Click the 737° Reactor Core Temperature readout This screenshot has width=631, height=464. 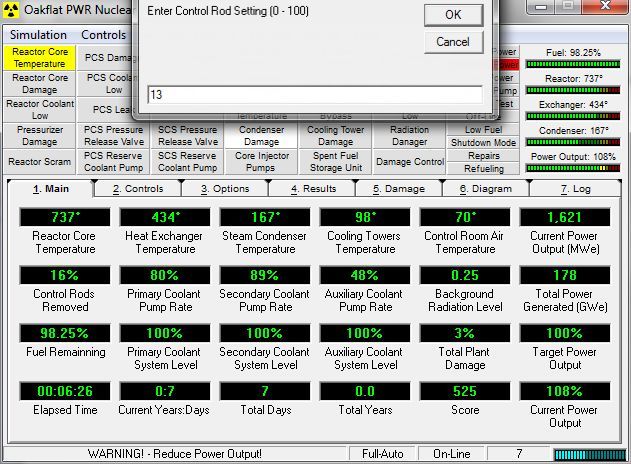pos(65,217)
